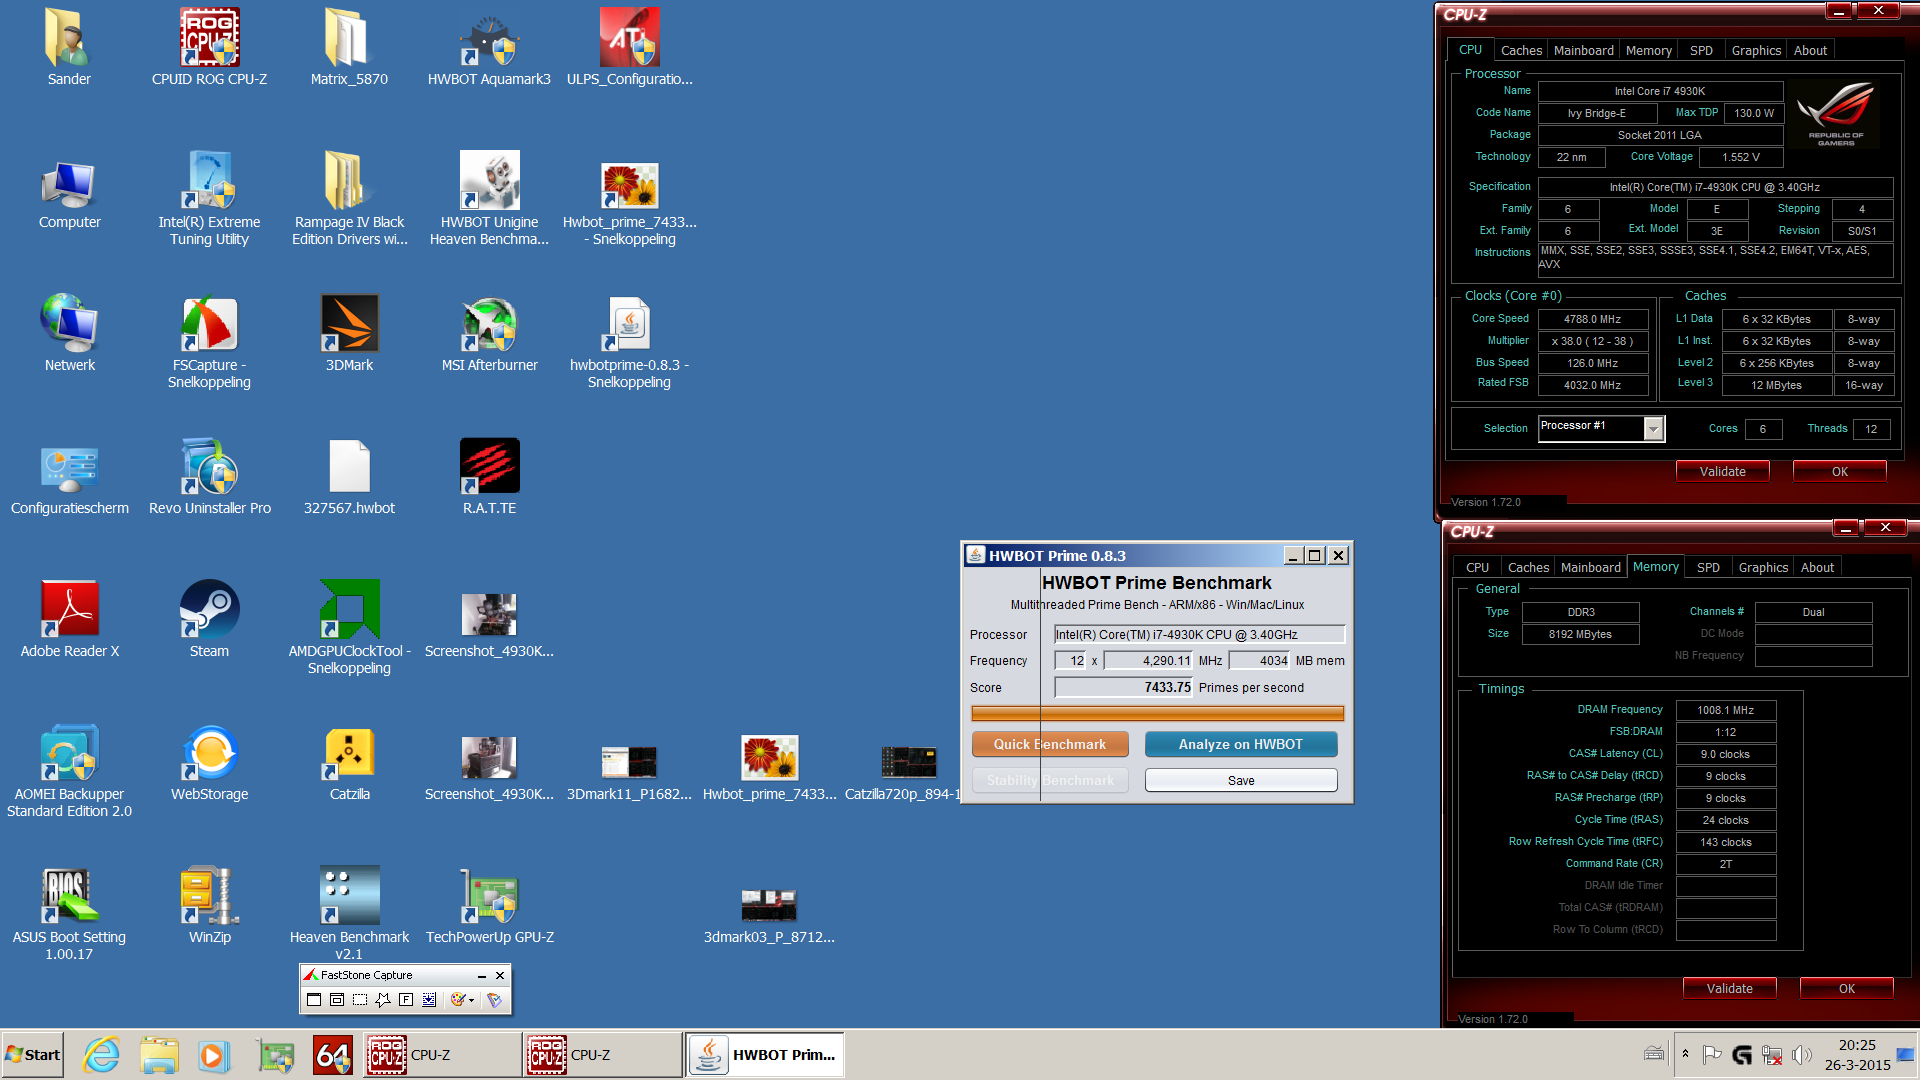Open the Windows Start button
The height and width of the screenshot is (1080, 1920).
[33, 1055]
